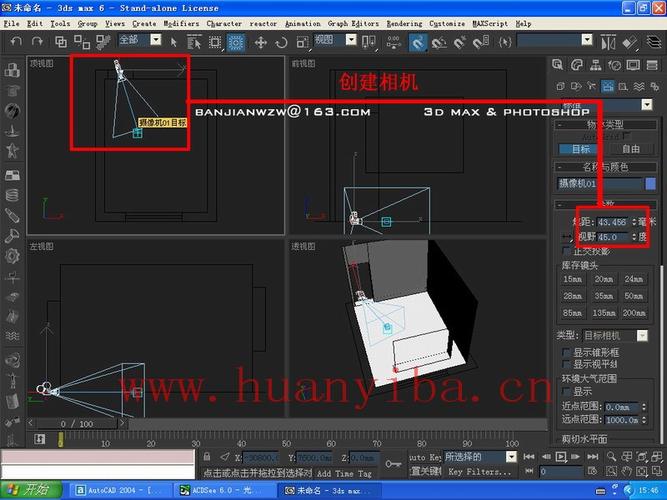Activate the Select and Scale tool
Screen dimensions: 667x500
(x=302, y=42)
